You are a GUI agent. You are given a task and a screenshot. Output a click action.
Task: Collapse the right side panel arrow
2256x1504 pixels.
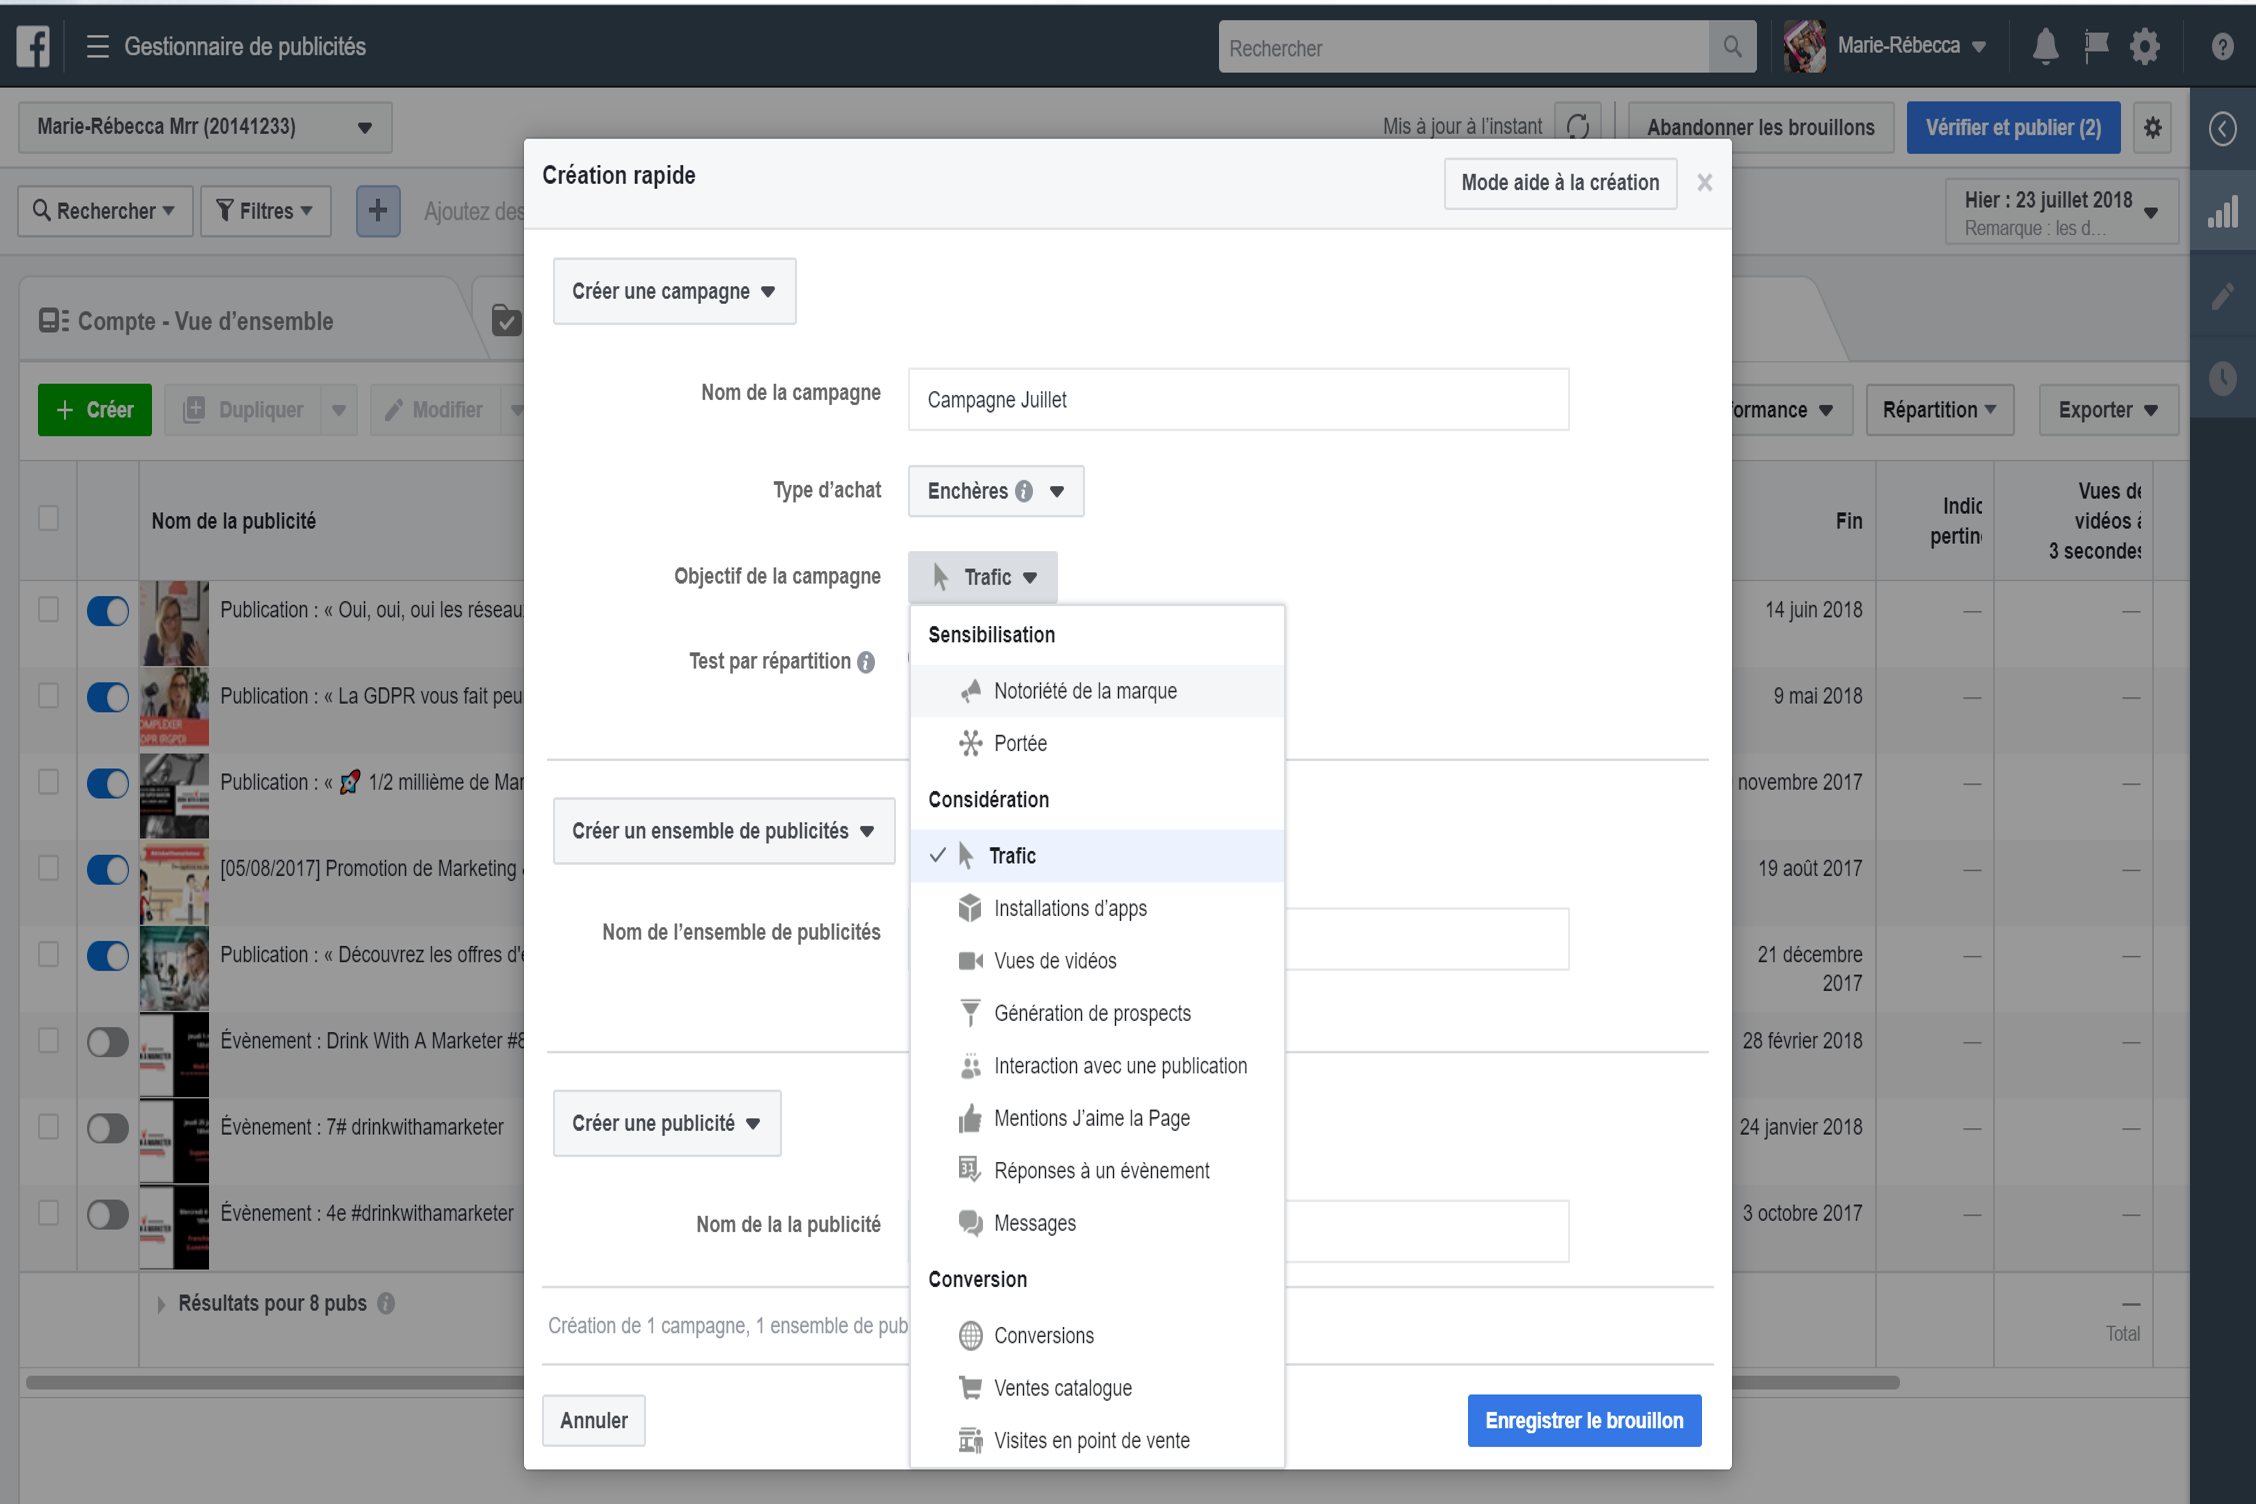[x=2222, y=128]
